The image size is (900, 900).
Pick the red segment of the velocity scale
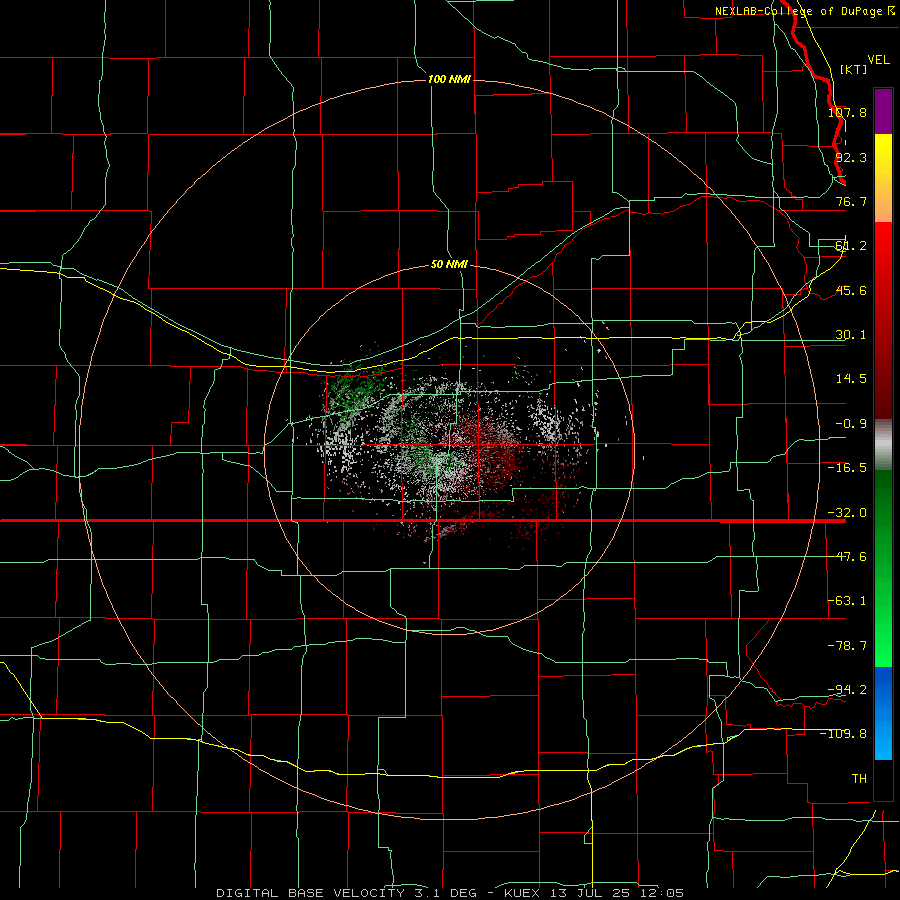tap(883, 320)
